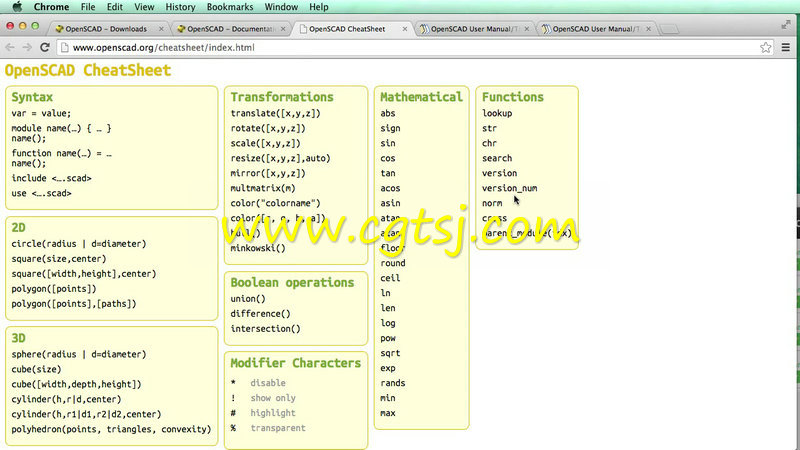Open the rands math function entry
Image resolution: width=800 pixels, height=450 pixels.
(x=393, y=383)
